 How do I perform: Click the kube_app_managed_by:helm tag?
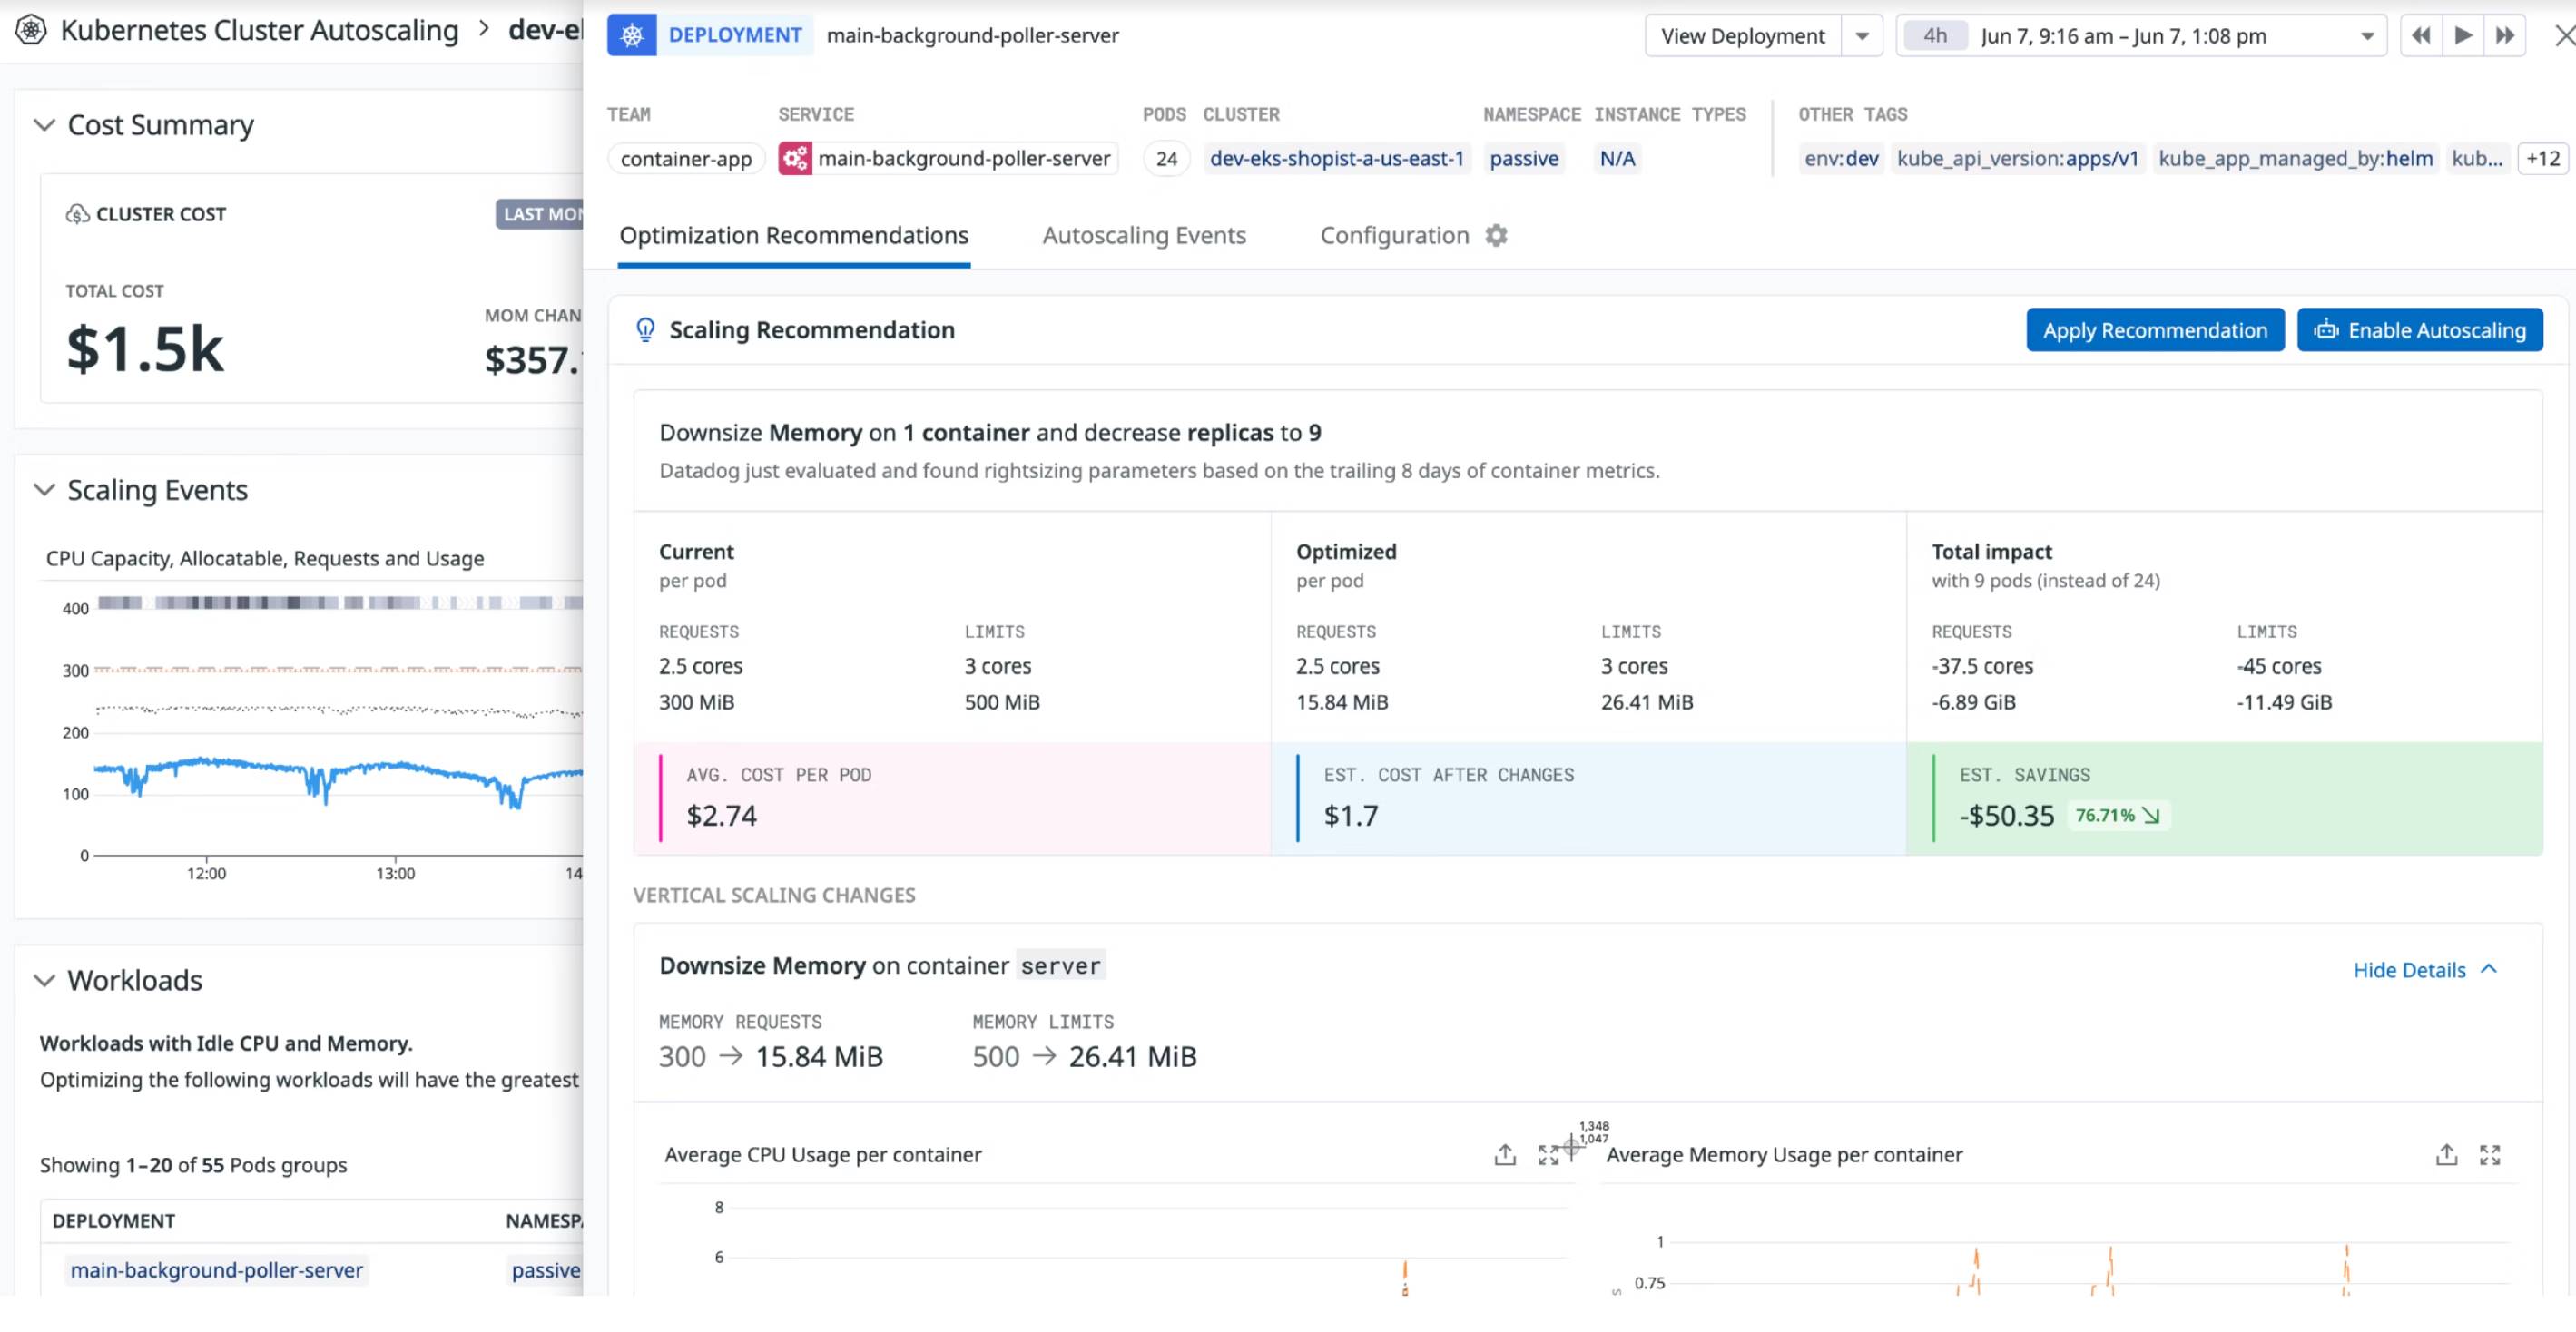click(2295, 158)
